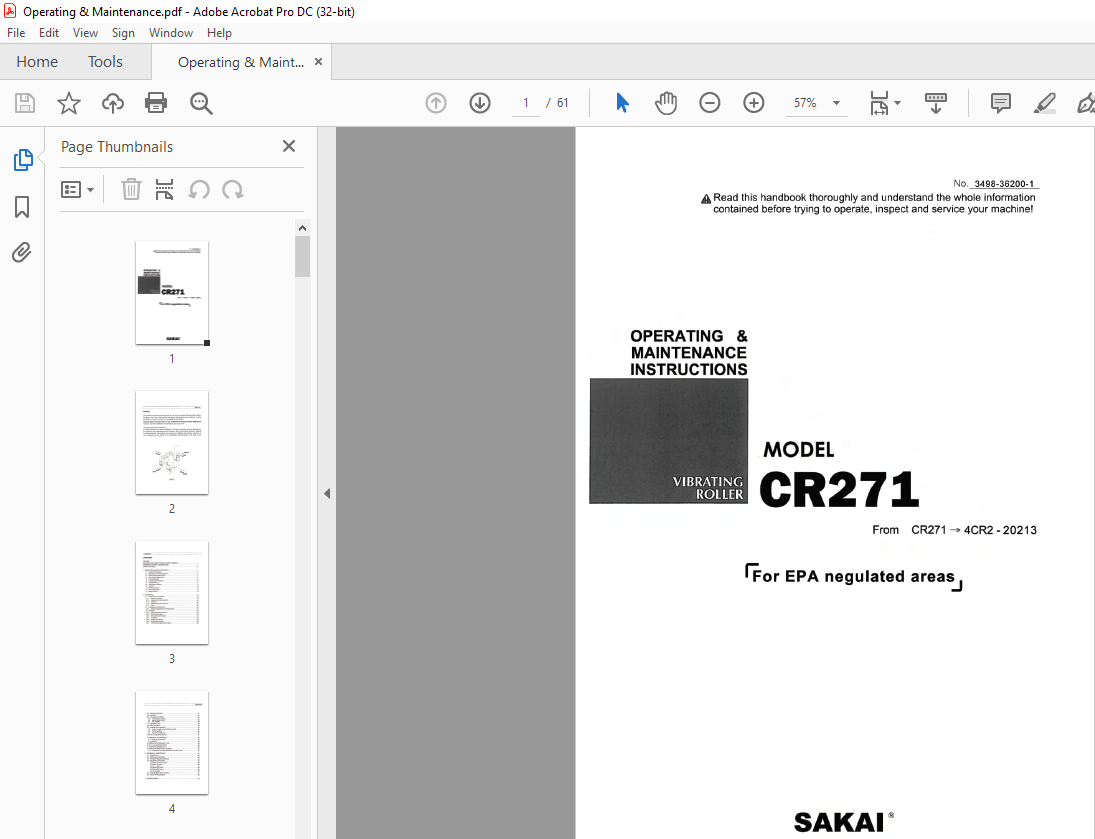
Task: Go to previous page arrow
Action: (436, 103)
